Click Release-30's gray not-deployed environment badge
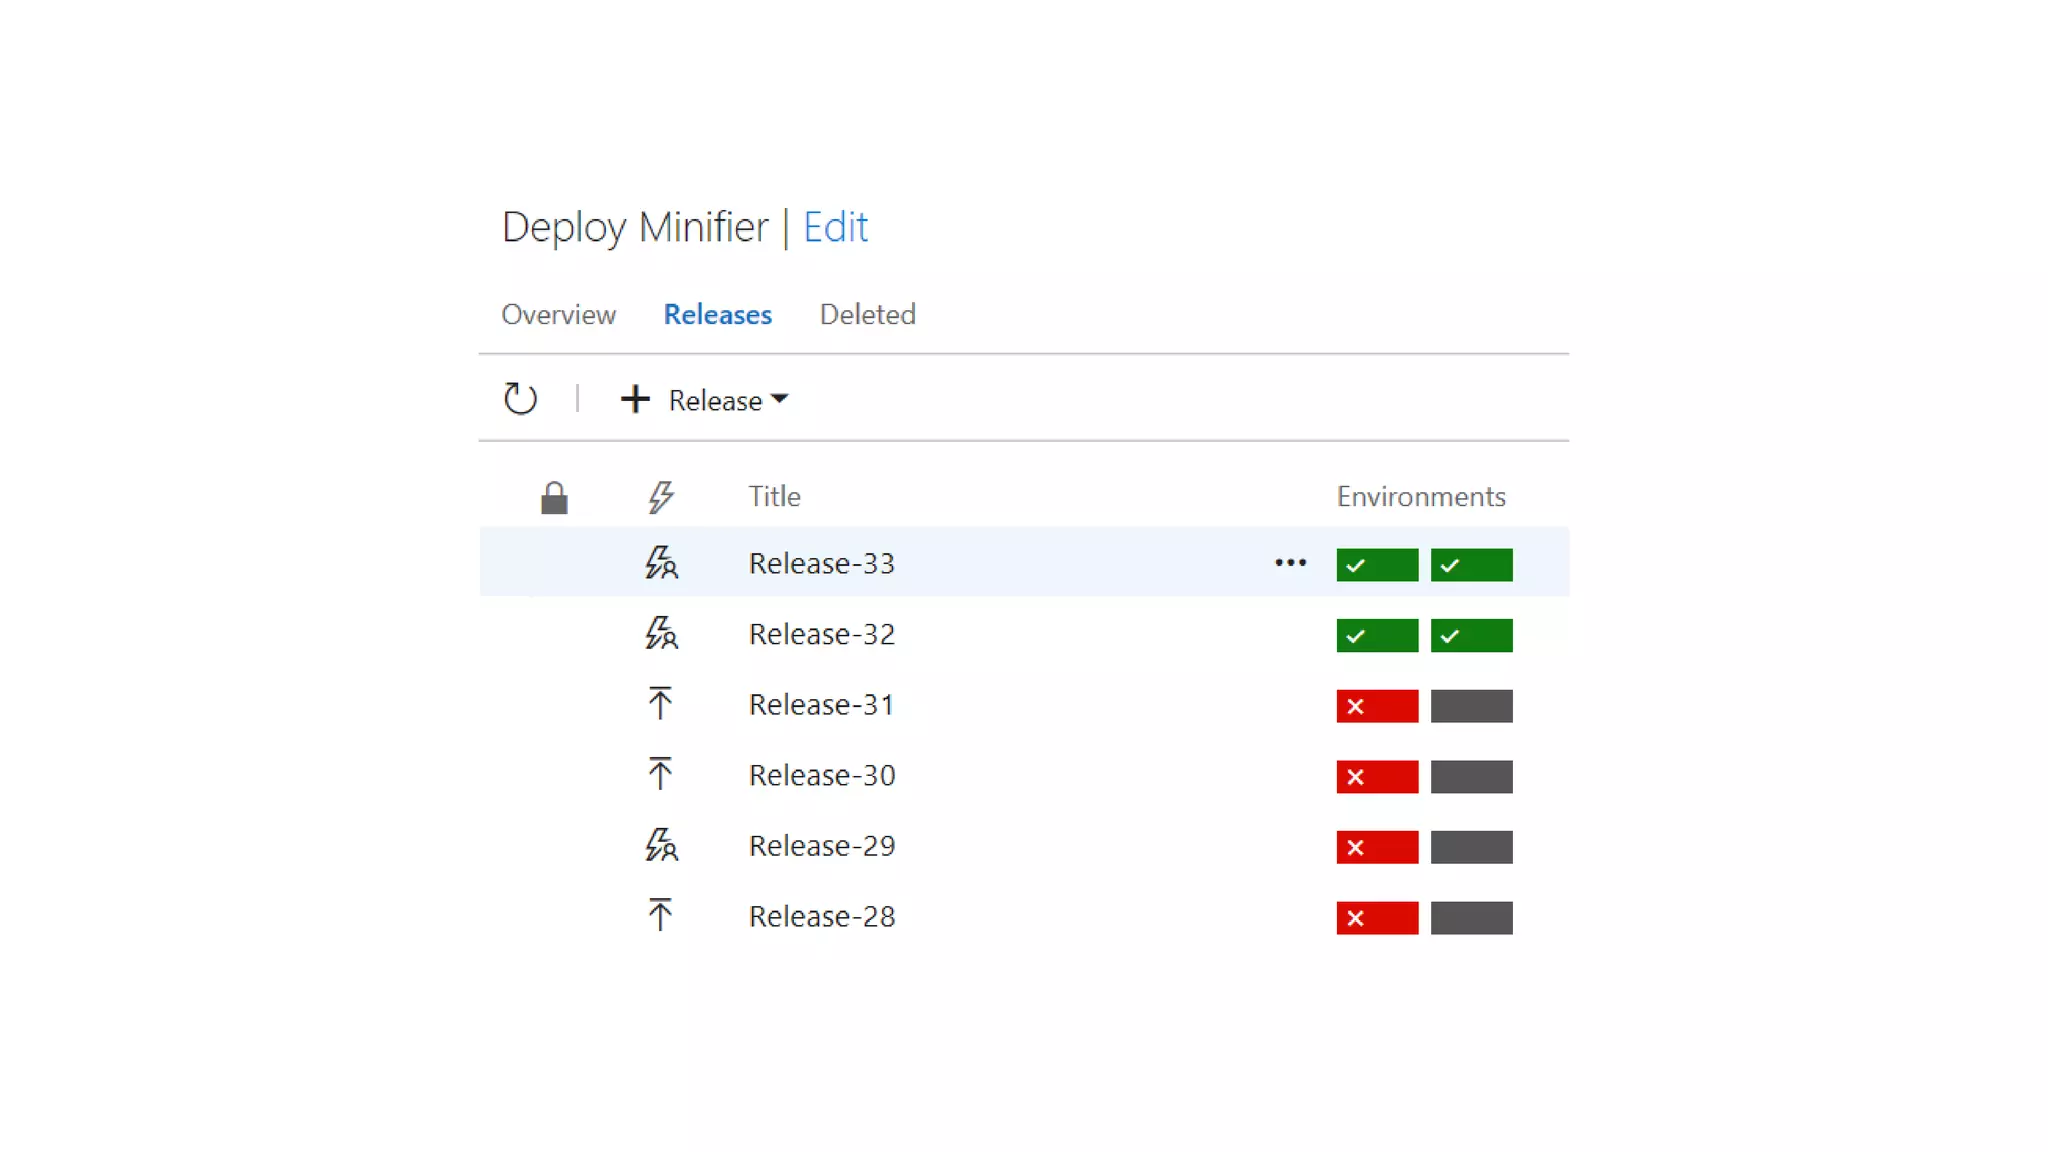 [x=1470, y=777]
